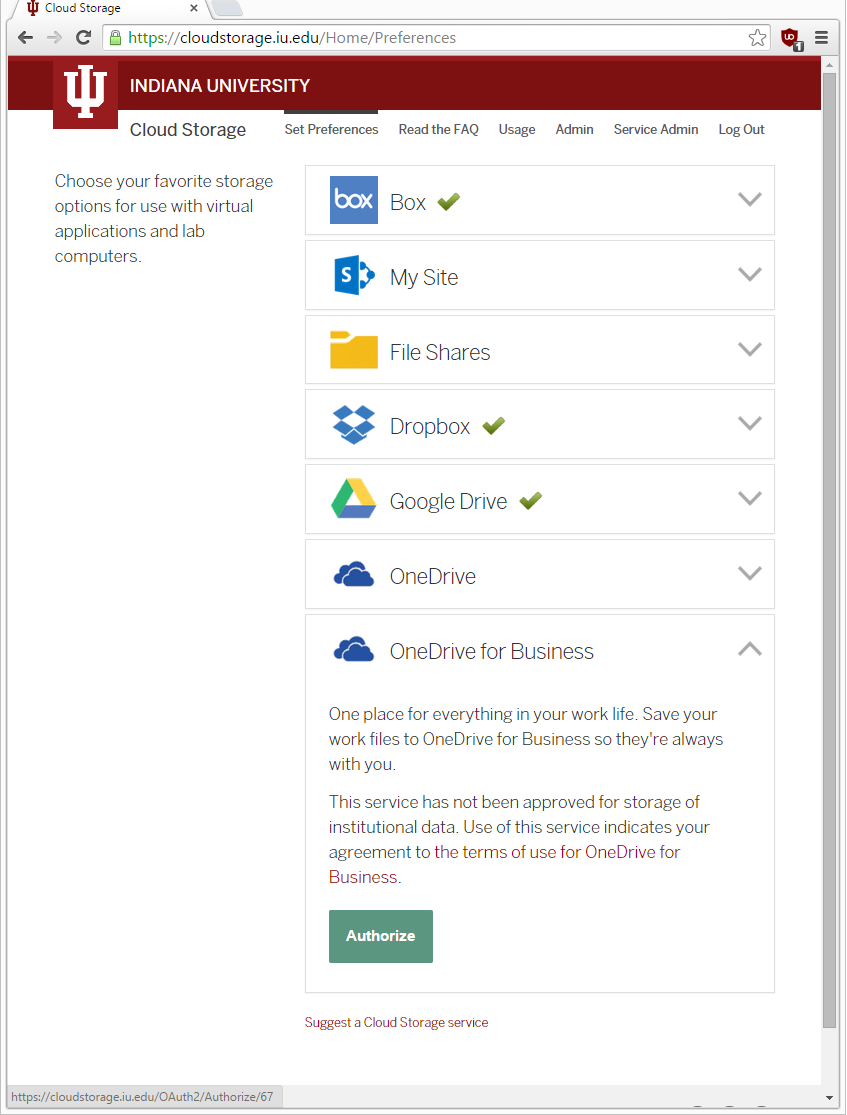Click the Box service name
Image resolution: width=847 pixels, height=1115 pixels.
pos(407,203)
